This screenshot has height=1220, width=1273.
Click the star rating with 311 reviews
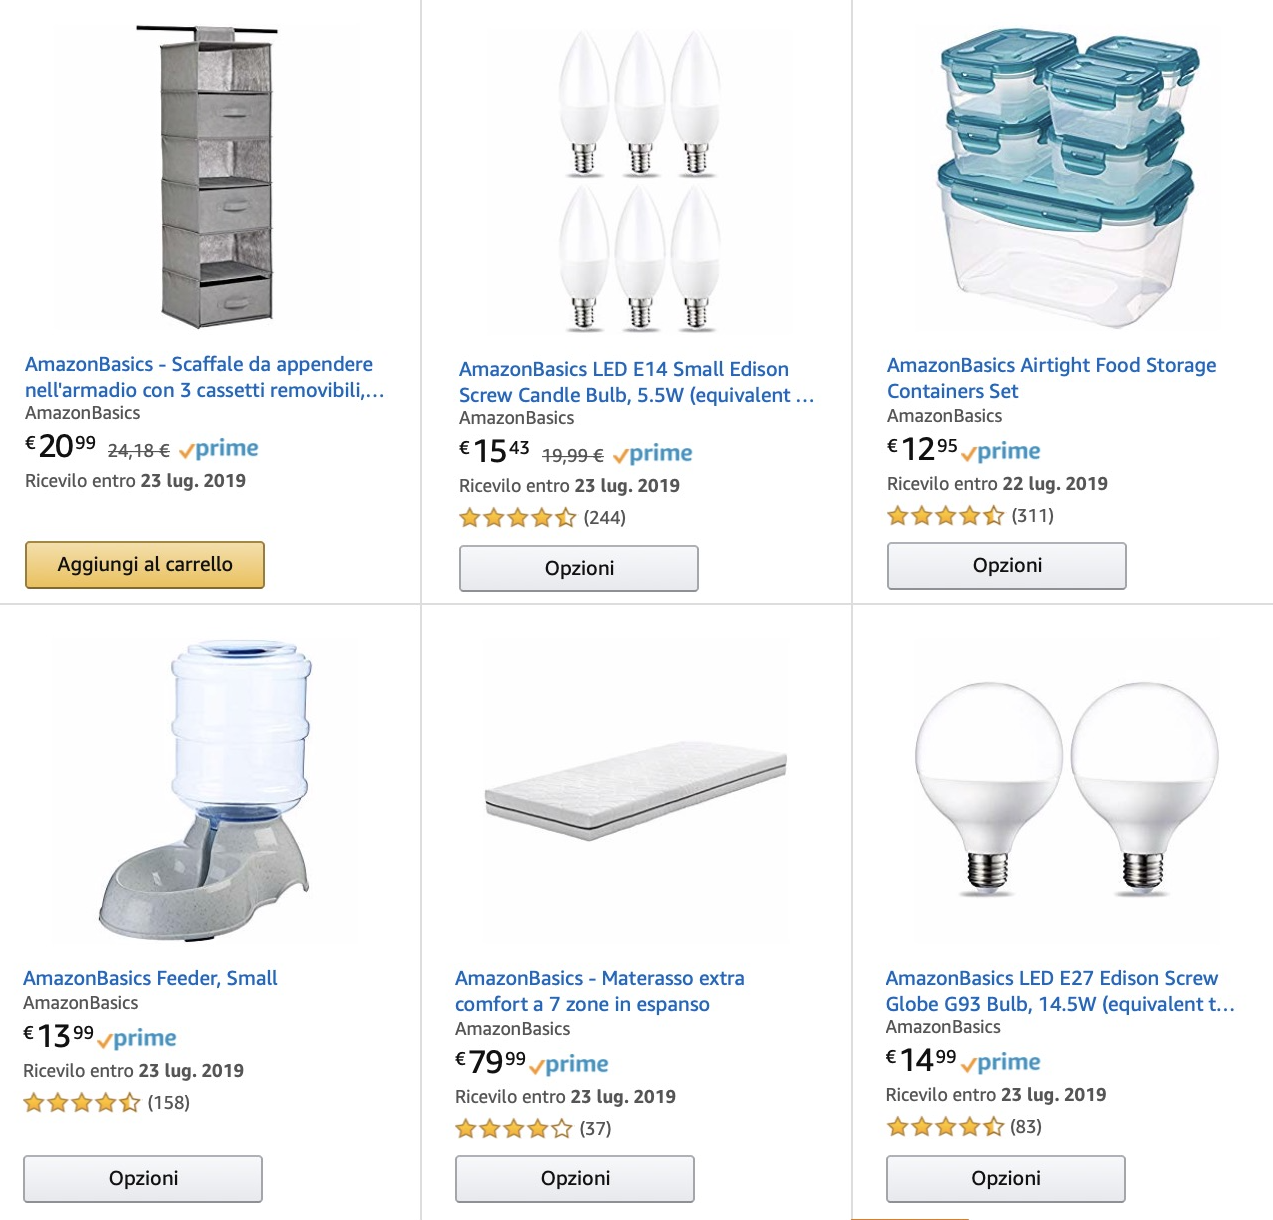pyautogui.click(x=945, y=516)
